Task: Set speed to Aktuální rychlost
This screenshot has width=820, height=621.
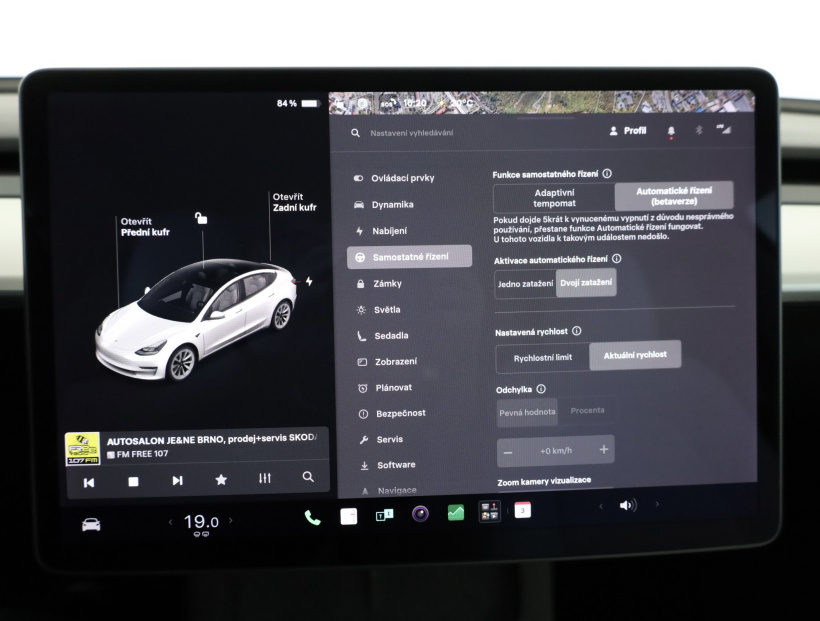Action: coord(635,355)
